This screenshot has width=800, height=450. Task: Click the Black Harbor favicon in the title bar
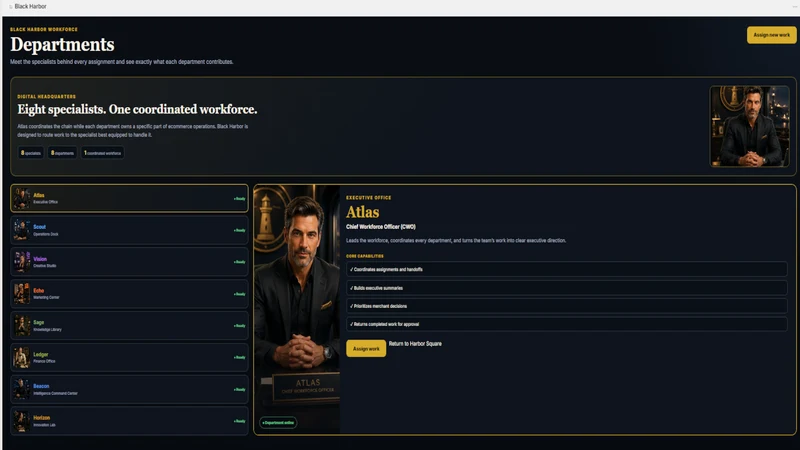tap(11, 7)
